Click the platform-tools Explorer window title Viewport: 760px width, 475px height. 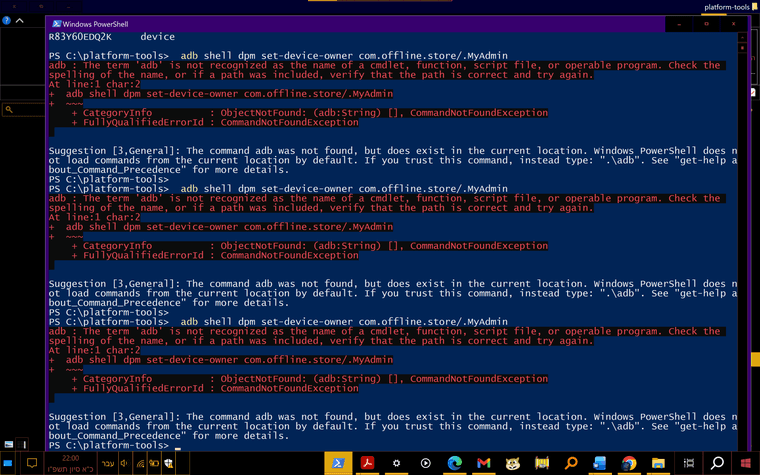point(727,7)
